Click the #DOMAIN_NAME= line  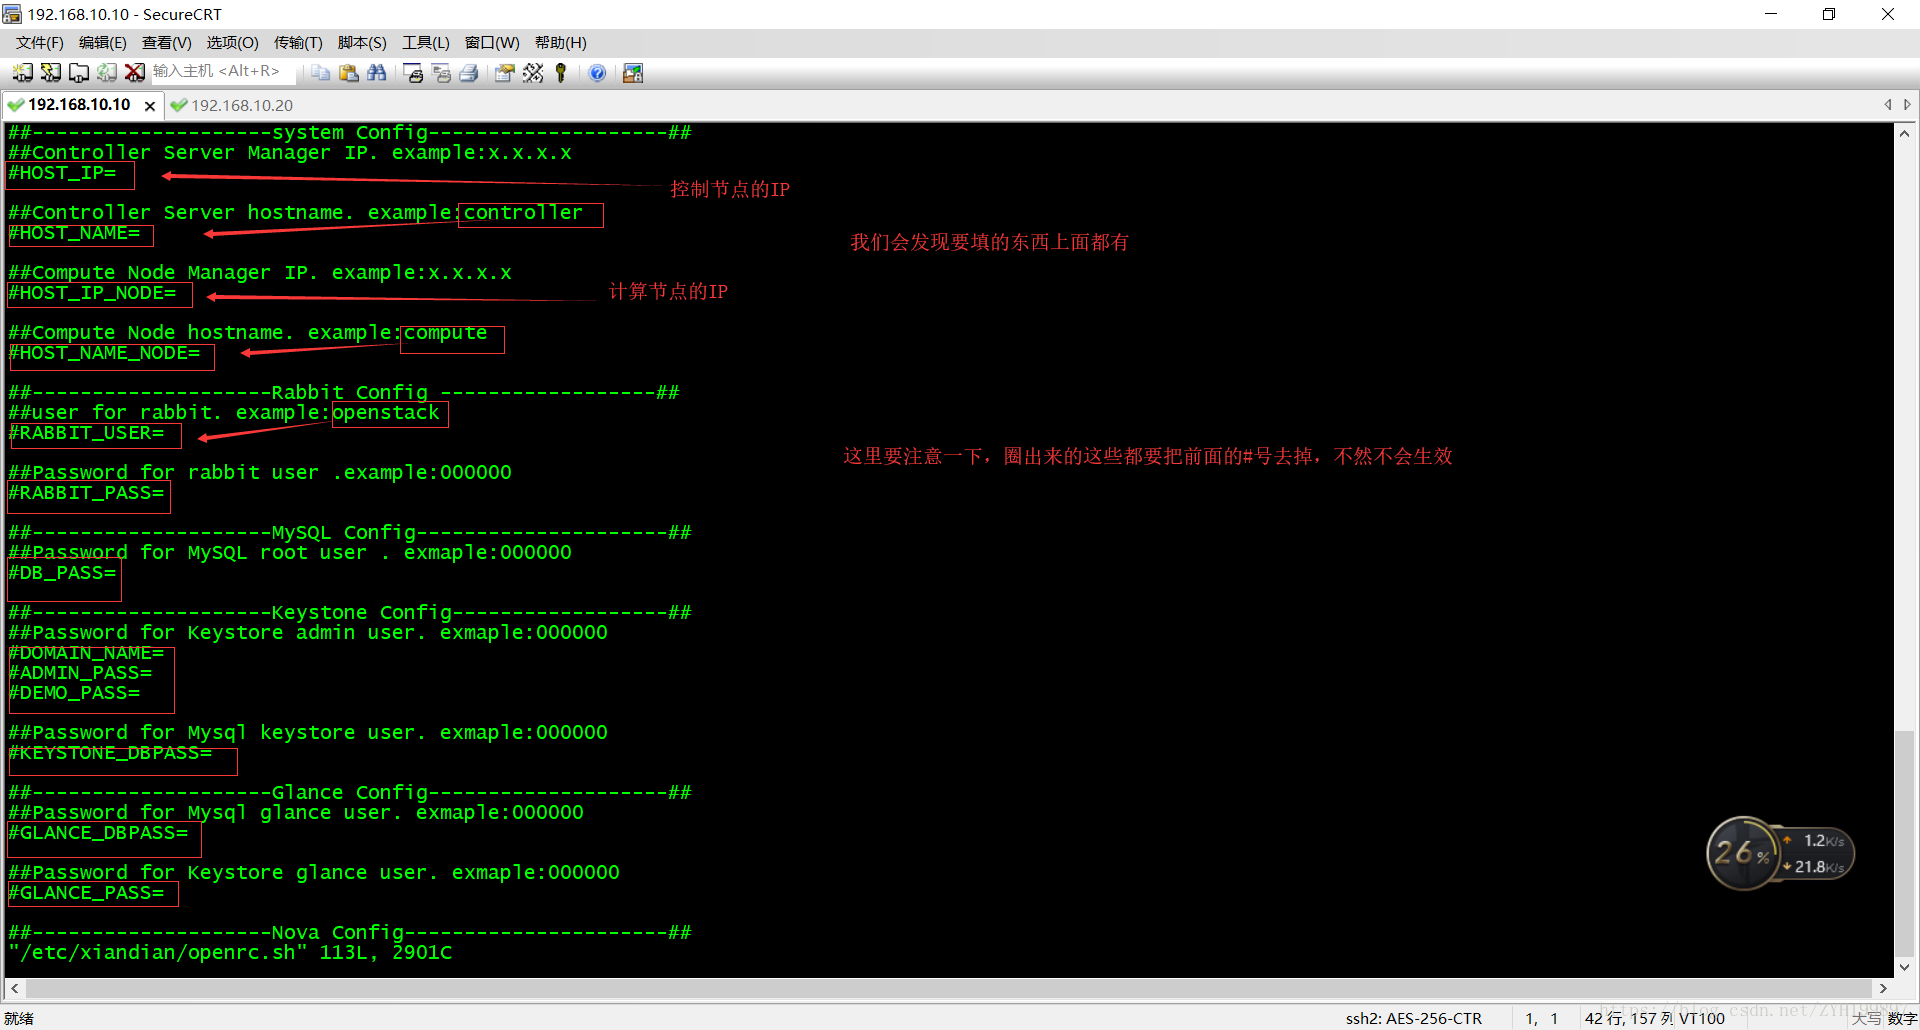[86, 653]
